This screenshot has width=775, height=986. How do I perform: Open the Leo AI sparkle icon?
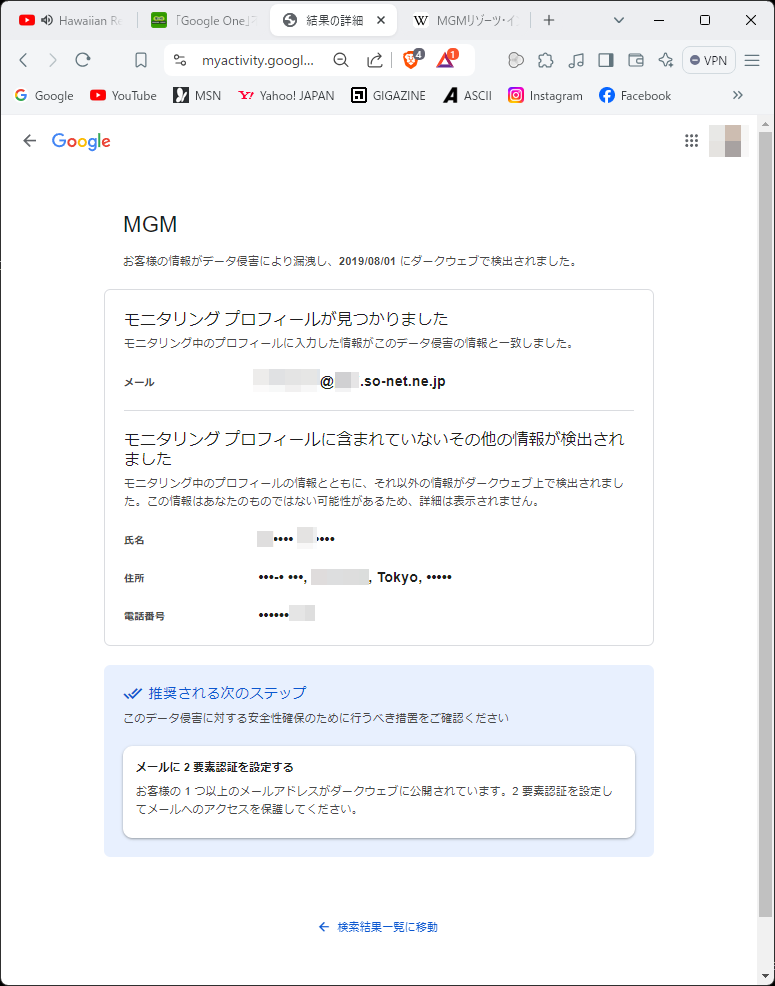666,60
